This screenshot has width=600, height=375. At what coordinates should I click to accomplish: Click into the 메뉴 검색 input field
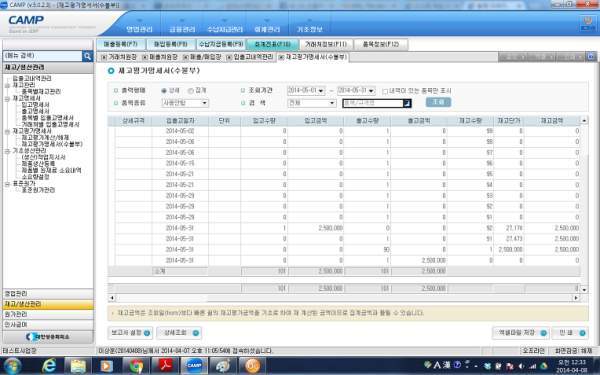pos(42,56)
